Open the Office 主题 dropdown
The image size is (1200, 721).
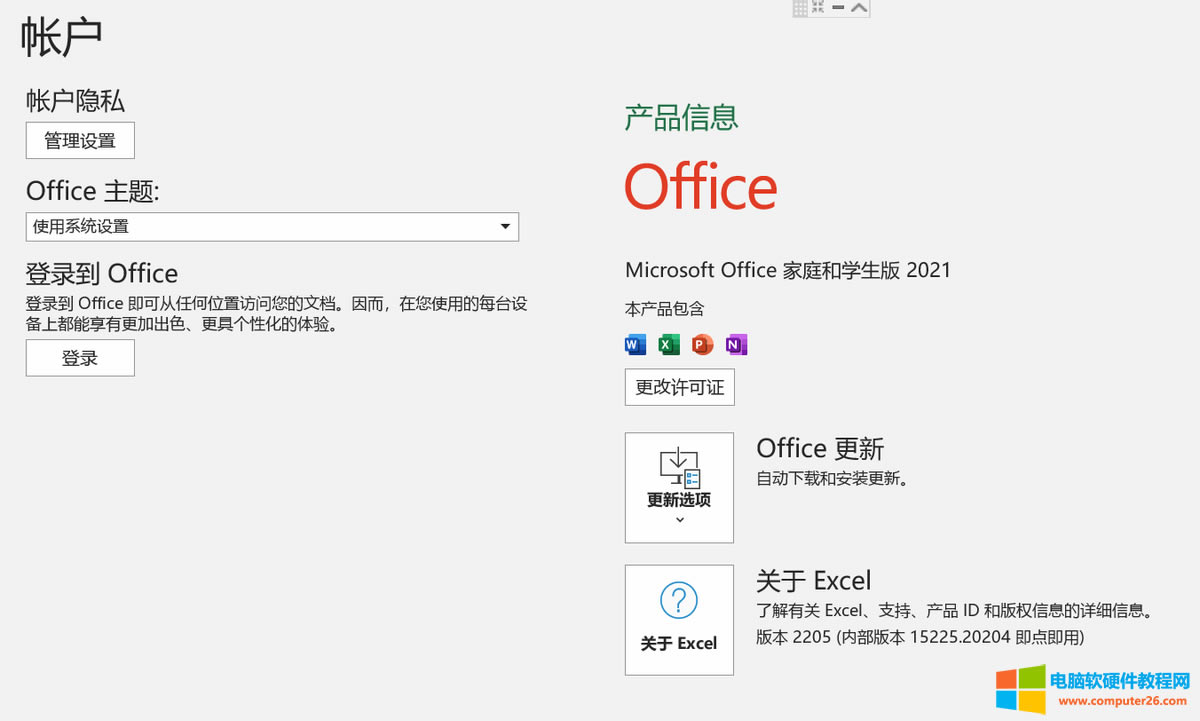tap(506, 227)
